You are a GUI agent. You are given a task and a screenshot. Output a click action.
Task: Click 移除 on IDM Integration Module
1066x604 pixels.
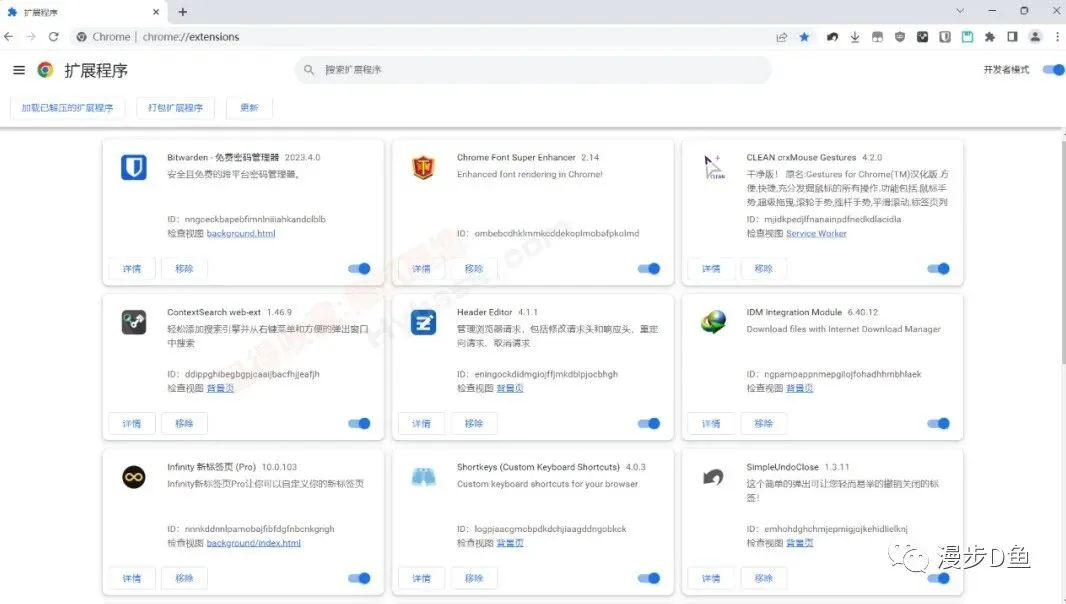coord(763,423)
